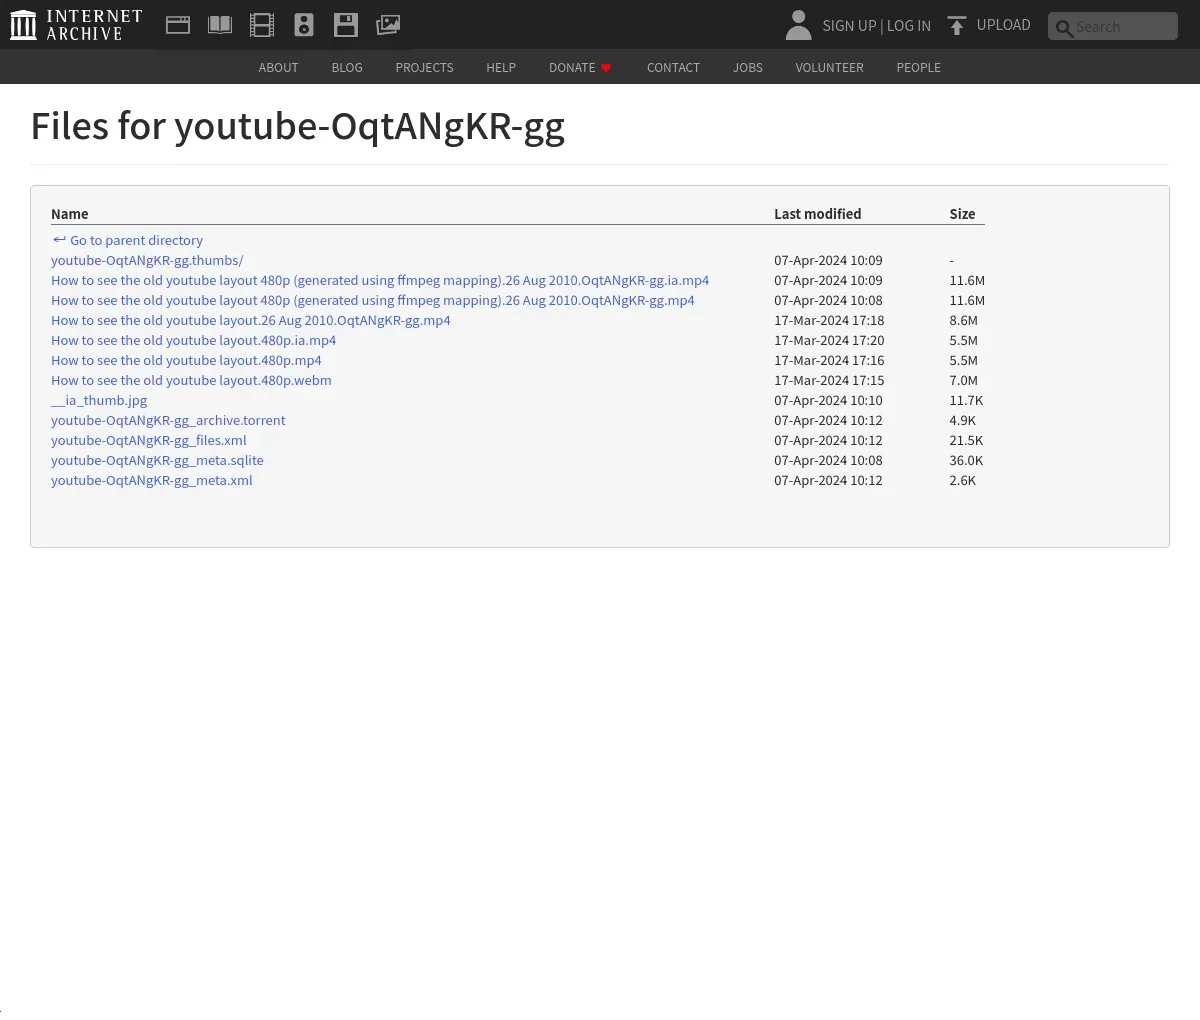The image size is (1200, 1020).
Task: Click the user avatar icon
Action: pyautogui.click(x=798, y=25)
